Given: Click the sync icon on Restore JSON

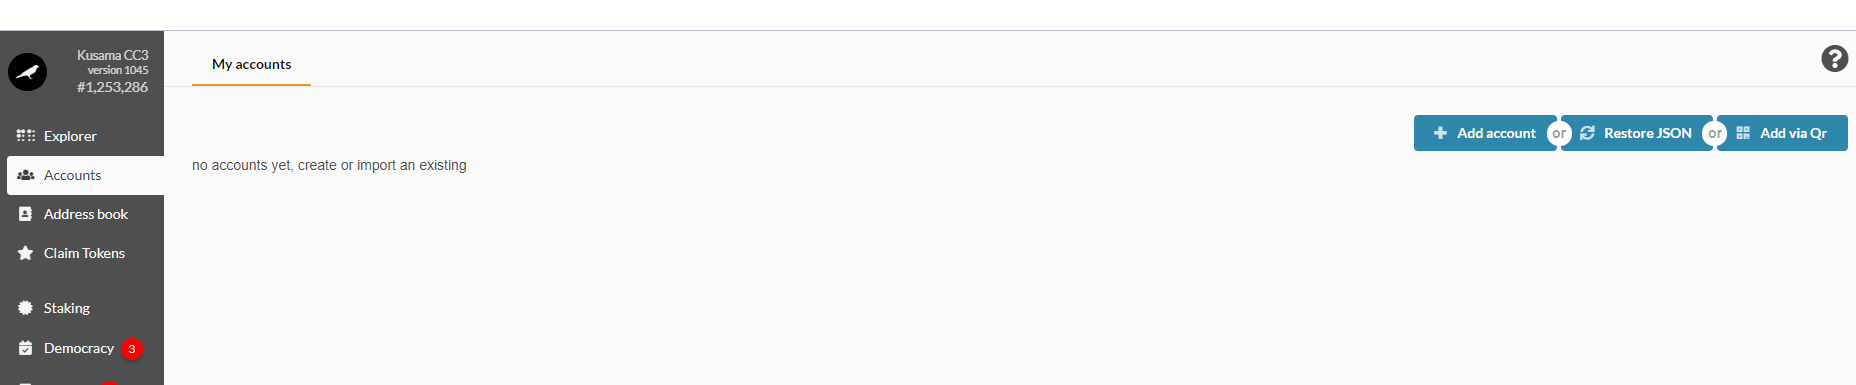Looking at the screenshot, I should pos(1587,133).
